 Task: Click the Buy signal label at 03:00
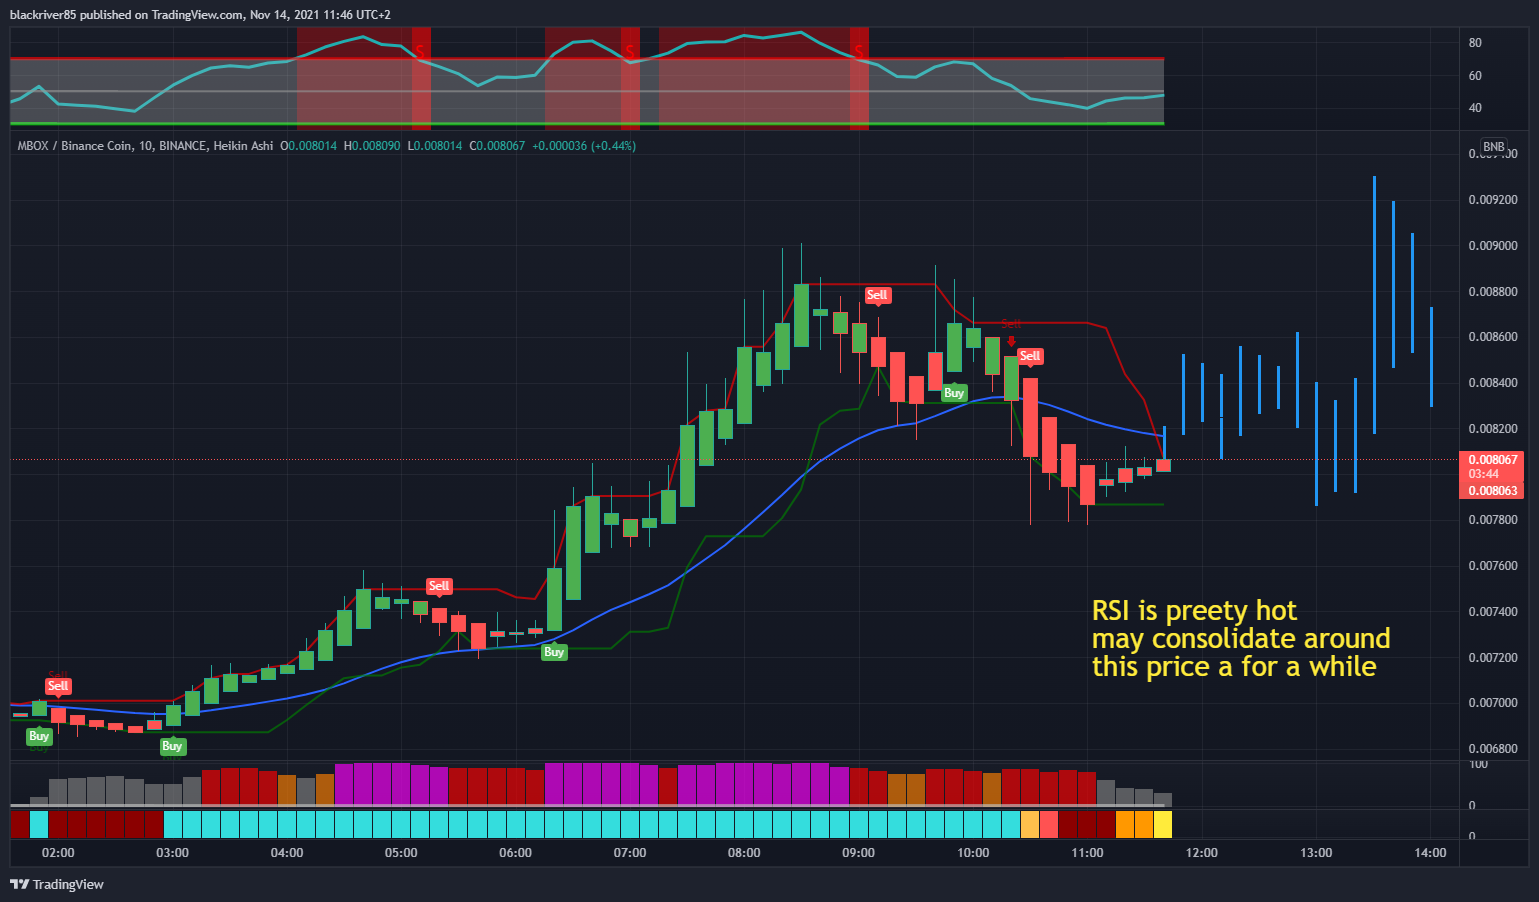(172, 746)
